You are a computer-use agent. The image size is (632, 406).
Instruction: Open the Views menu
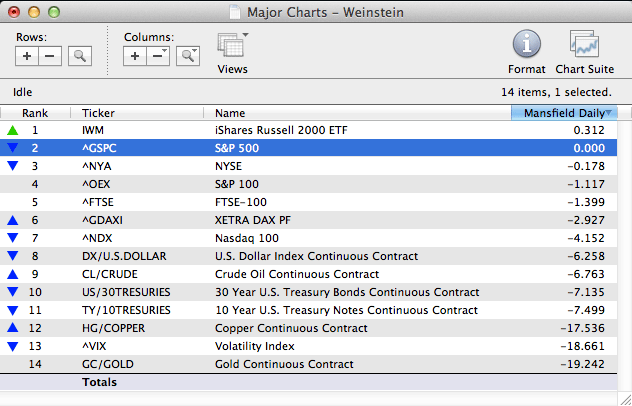(x=233, y=51)
